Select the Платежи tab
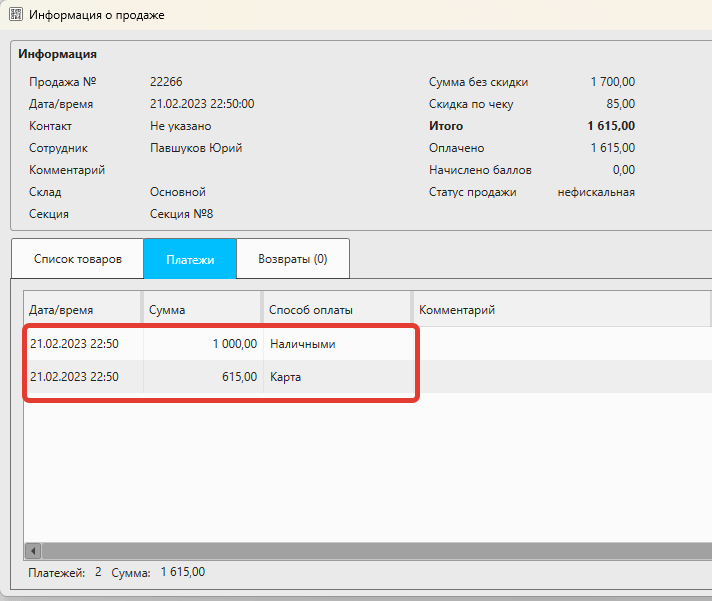 190,258
